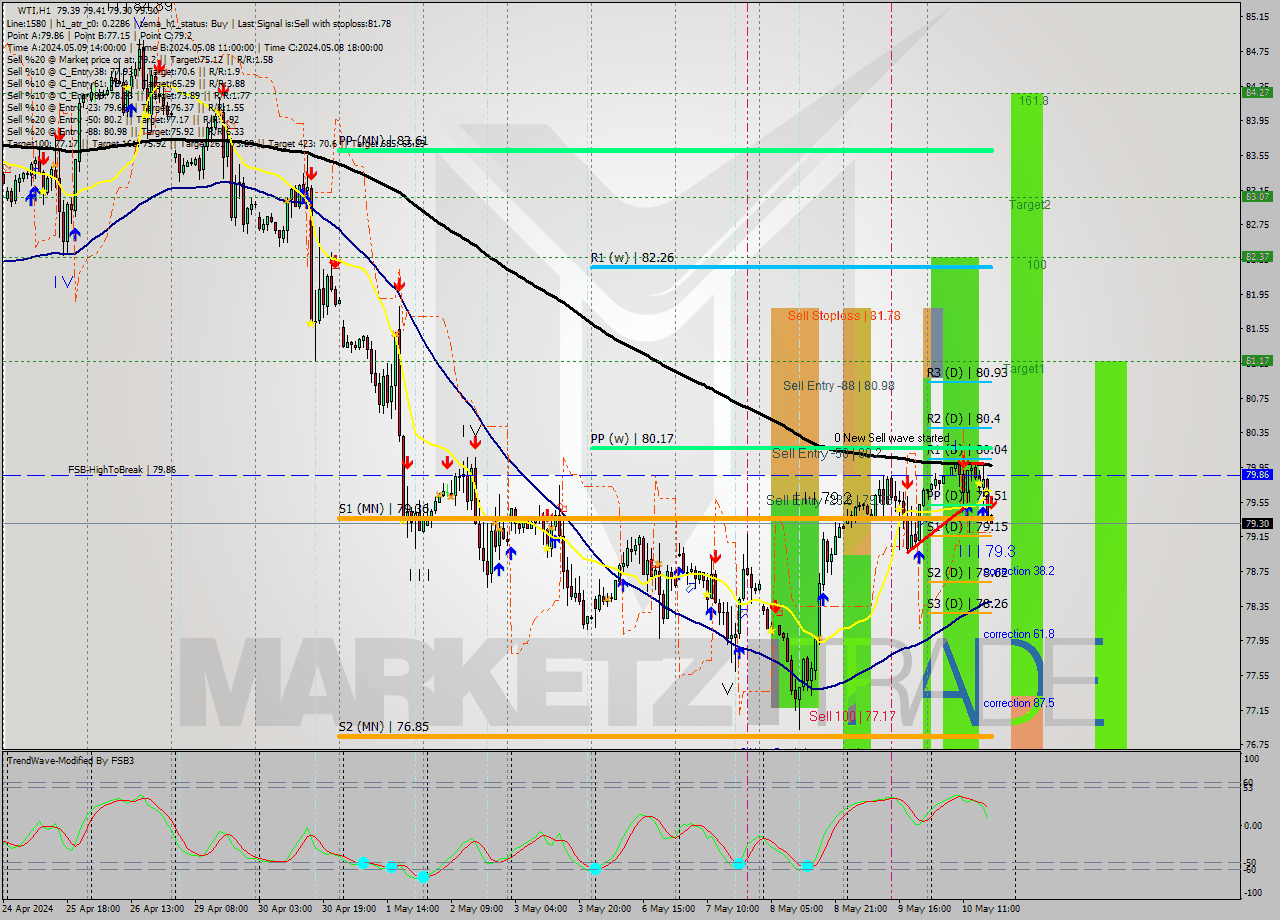Click the S1 (MN) monthly support label
This screenshot has width=1280, height=920.
point(384,509)
